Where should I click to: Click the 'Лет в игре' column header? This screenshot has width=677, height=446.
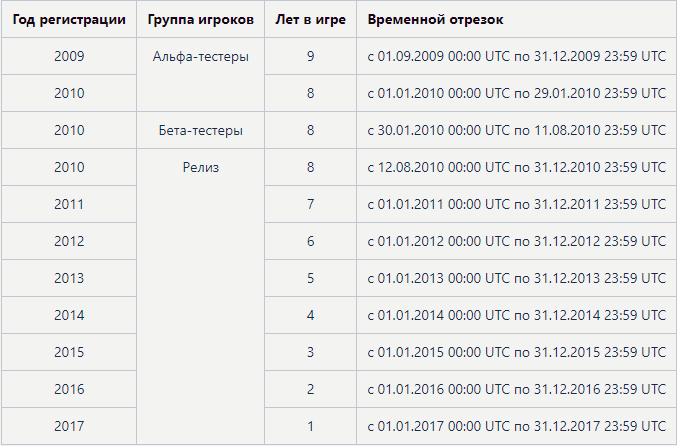tap(310, 20)
